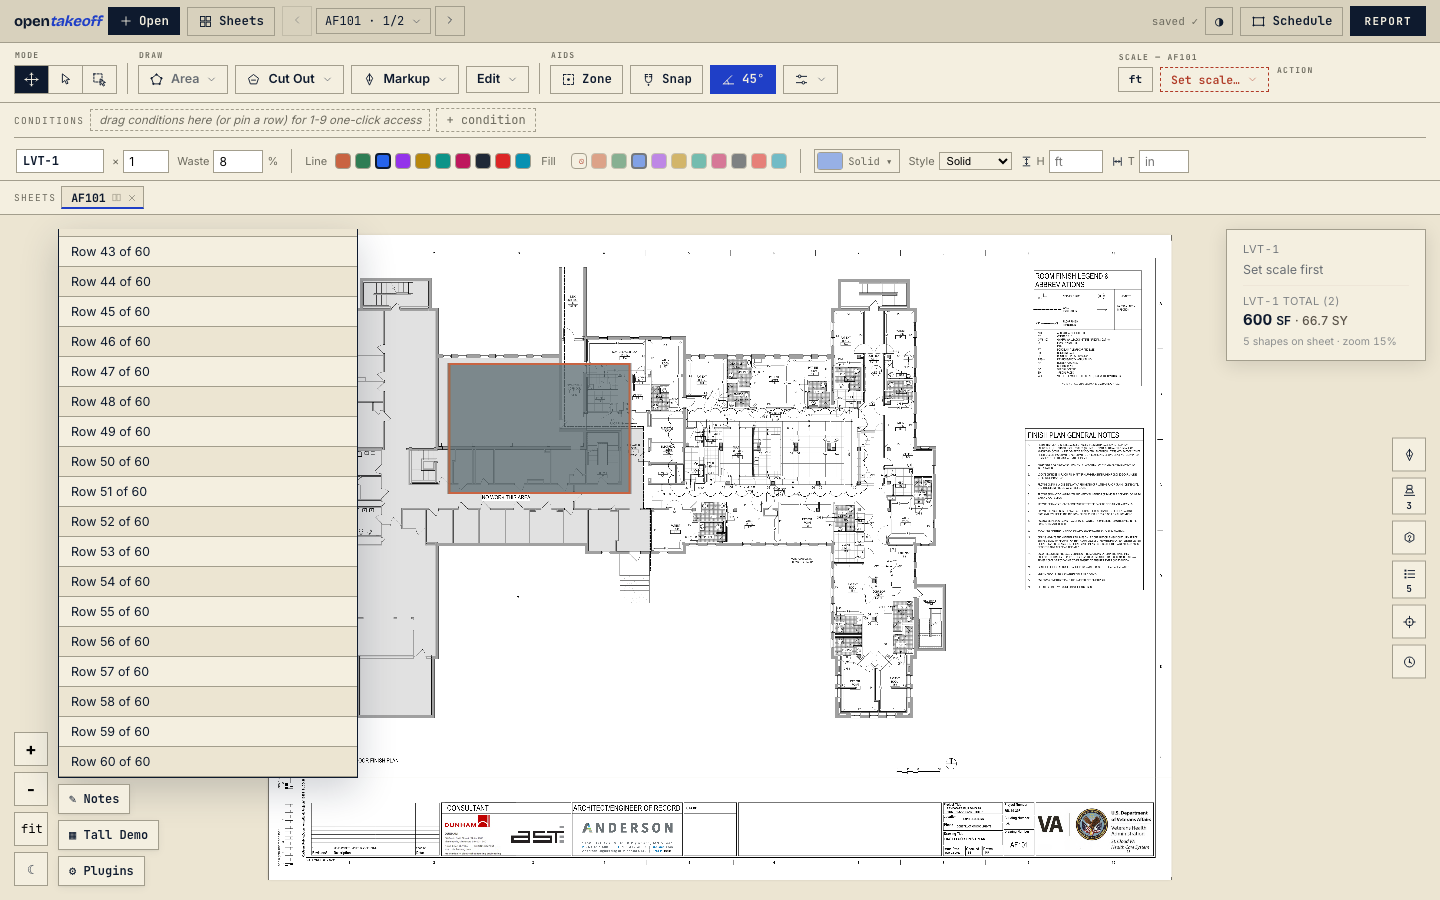Click the multiplier field showing 1

pyautogui.click(x=146, y=161)
